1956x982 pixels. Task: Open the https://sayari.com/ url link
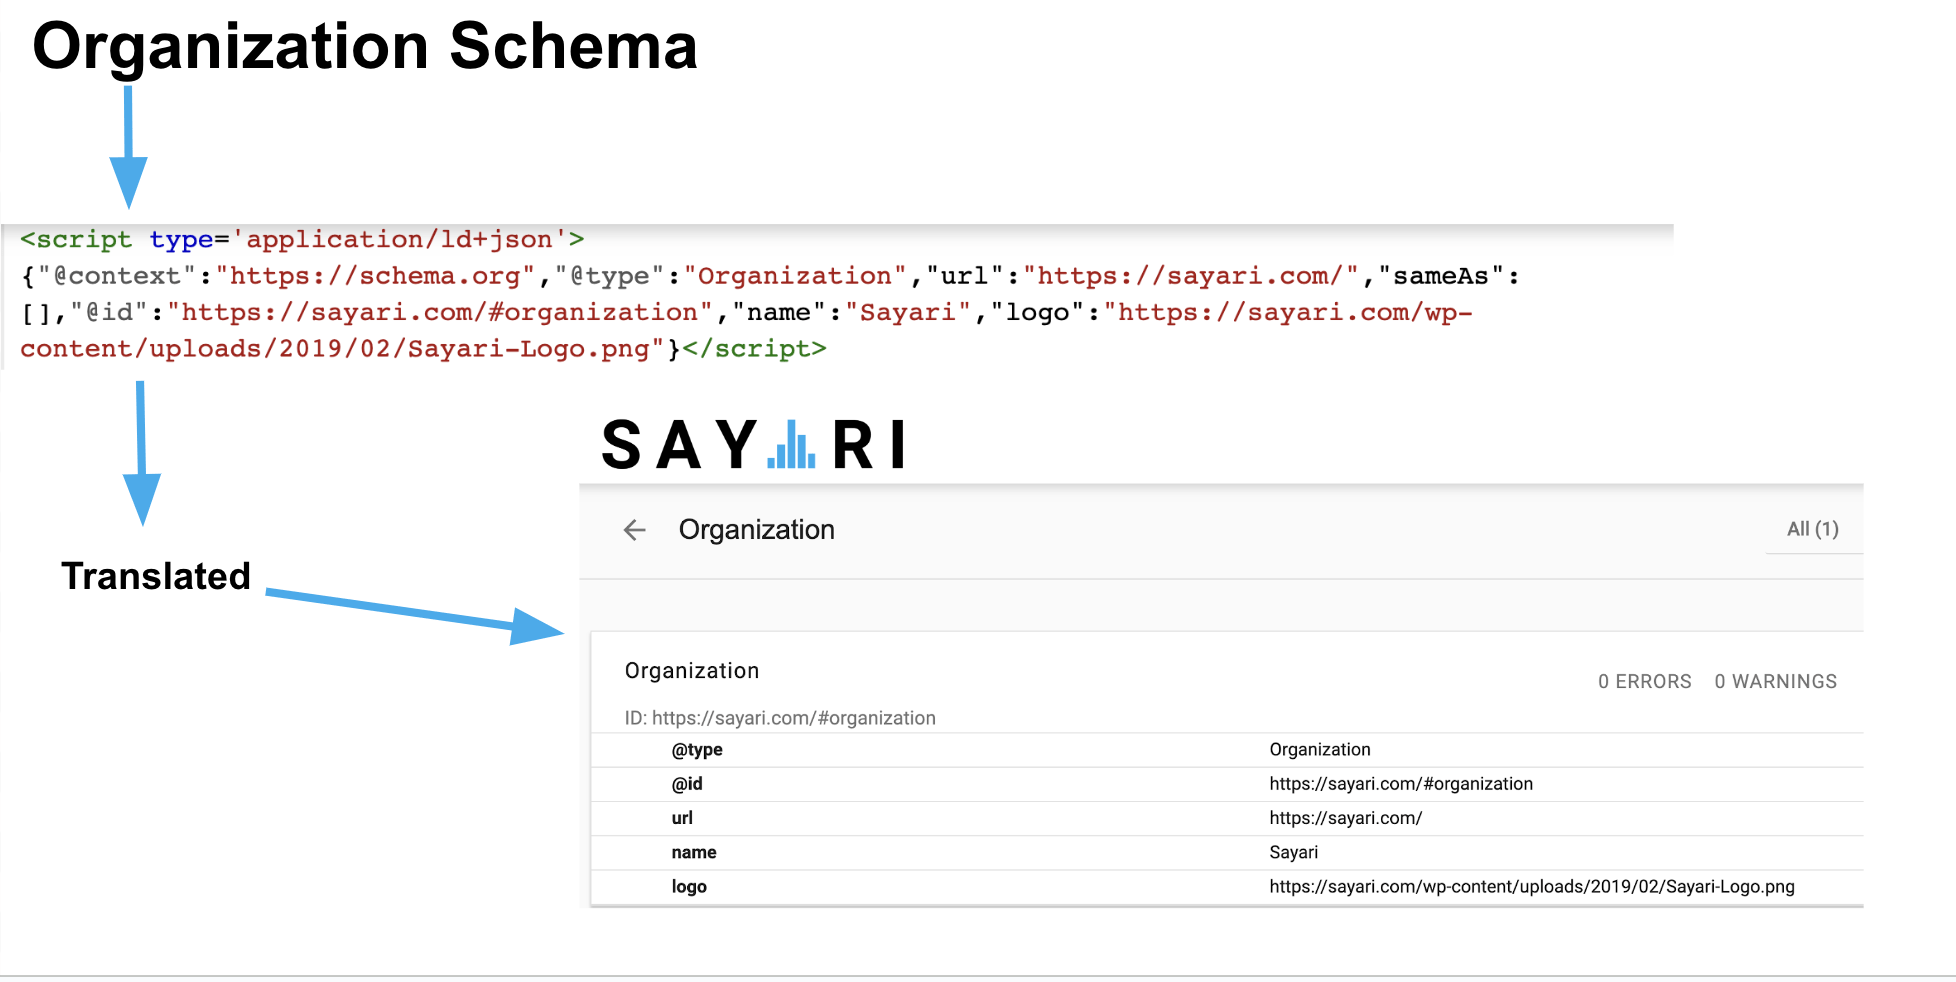coord(1345,818)
